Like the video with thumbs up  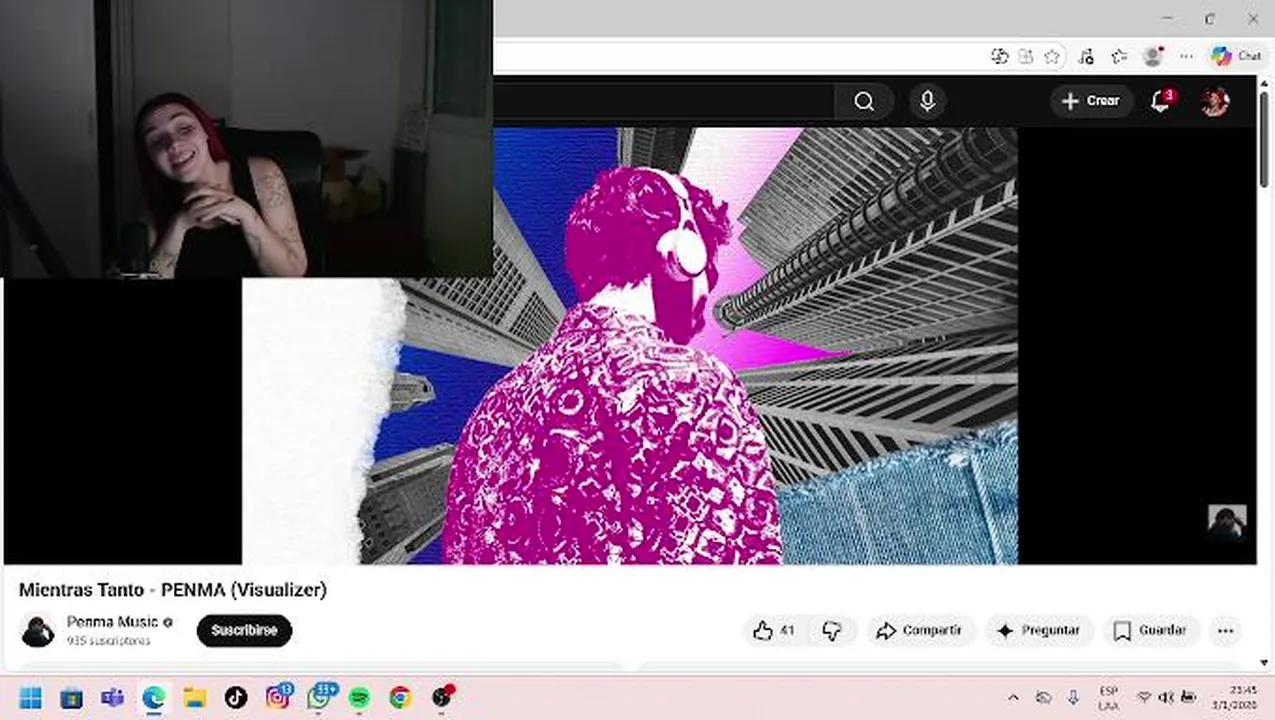774,630
